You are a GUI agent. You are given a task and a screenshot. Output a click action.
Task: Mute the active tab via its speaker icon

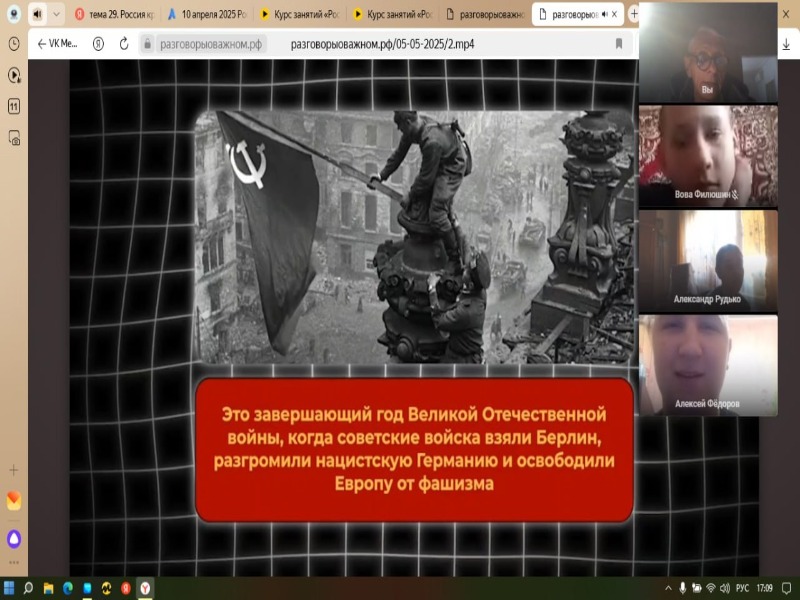pos(605,14)
